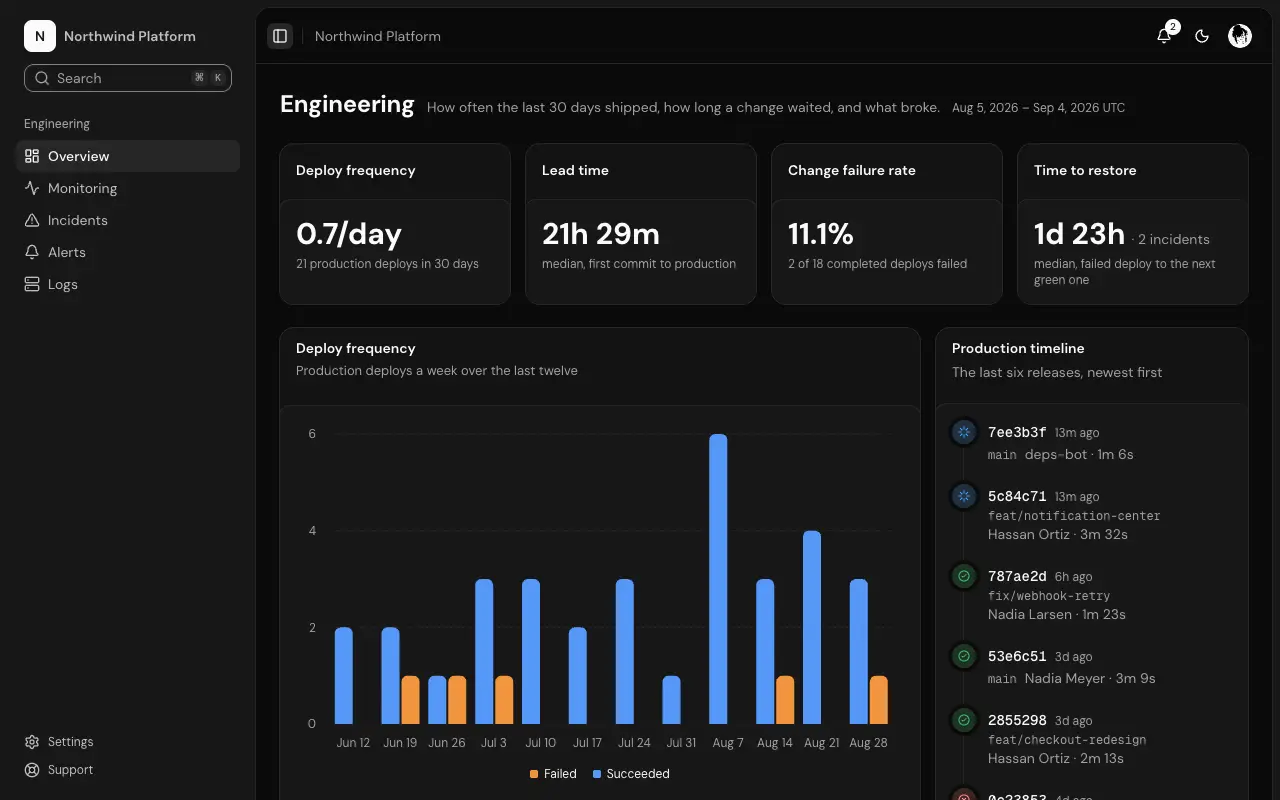Switch theme with the moon icon
Screen dimensions: 1280x800
click(1202, 36)
